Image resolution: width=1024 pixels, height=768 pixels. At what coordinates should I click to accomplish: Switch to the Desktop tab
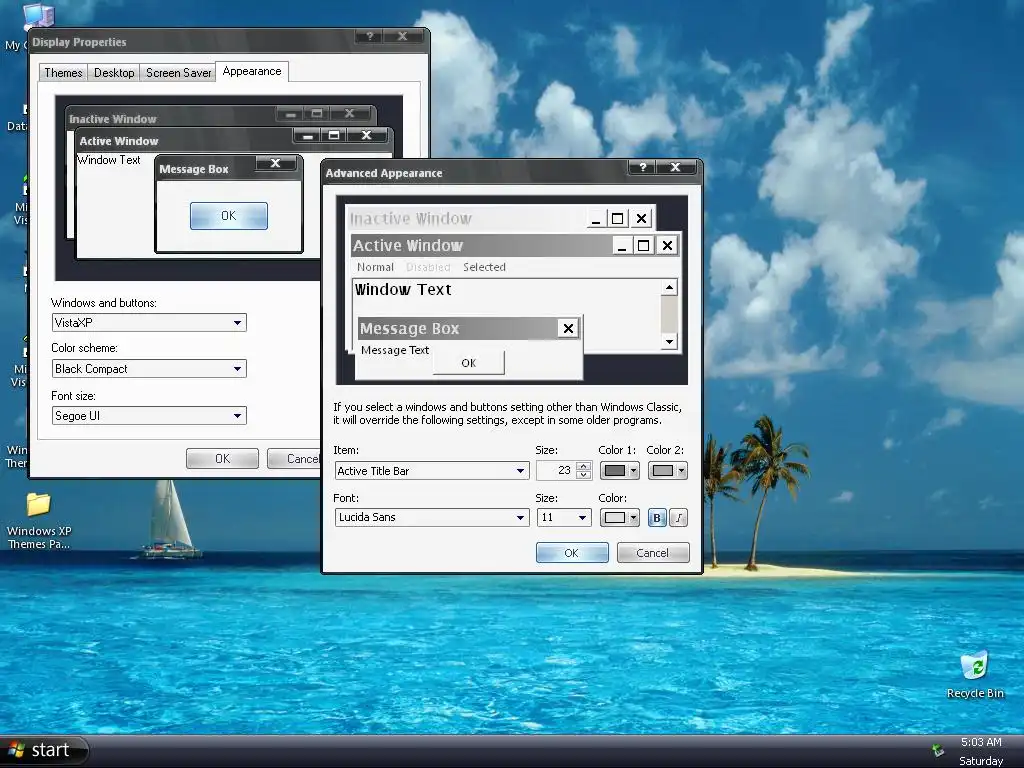point(114,72)
